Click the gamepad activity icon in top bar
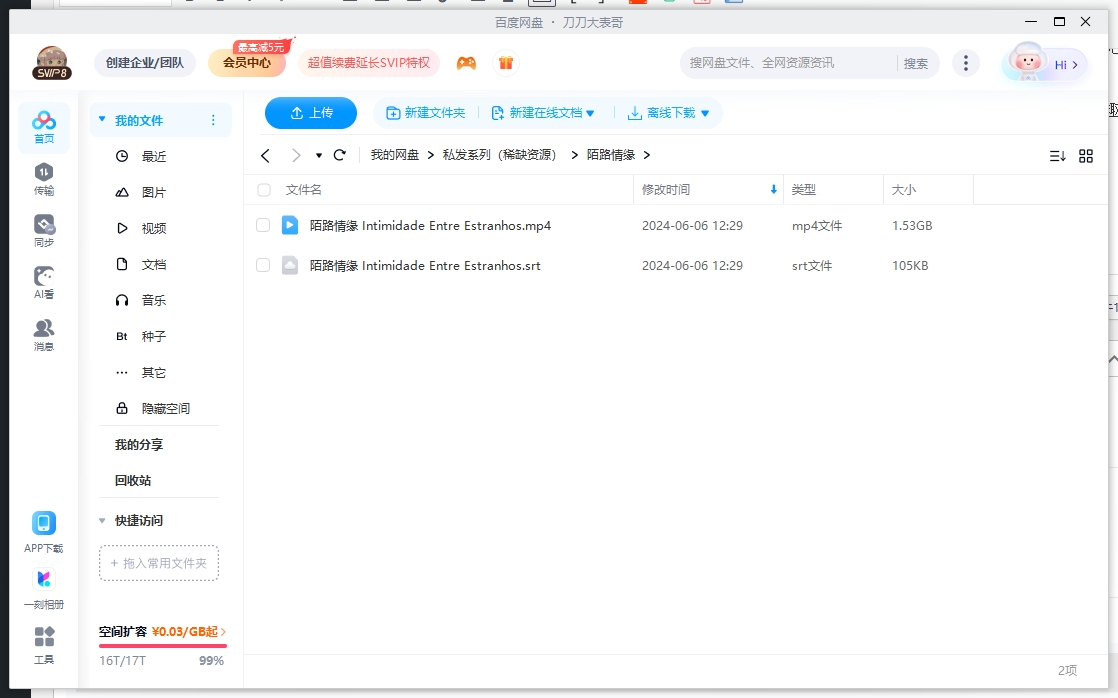 tap(466, 62)
